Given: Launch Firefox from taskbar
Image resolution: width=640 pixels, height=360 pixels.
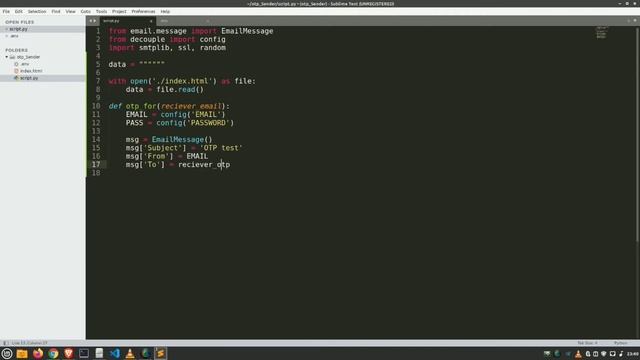Looking at the screenshot, I should [x=38, y=353].
